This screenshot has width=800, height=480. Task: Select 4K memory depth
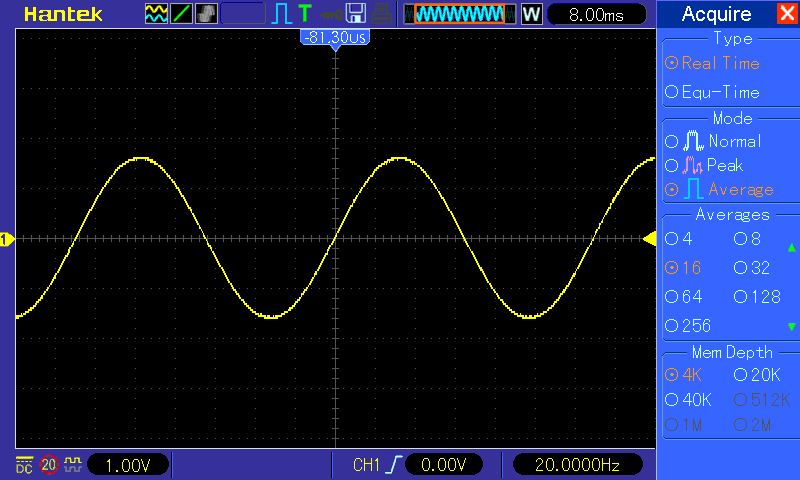684,375
